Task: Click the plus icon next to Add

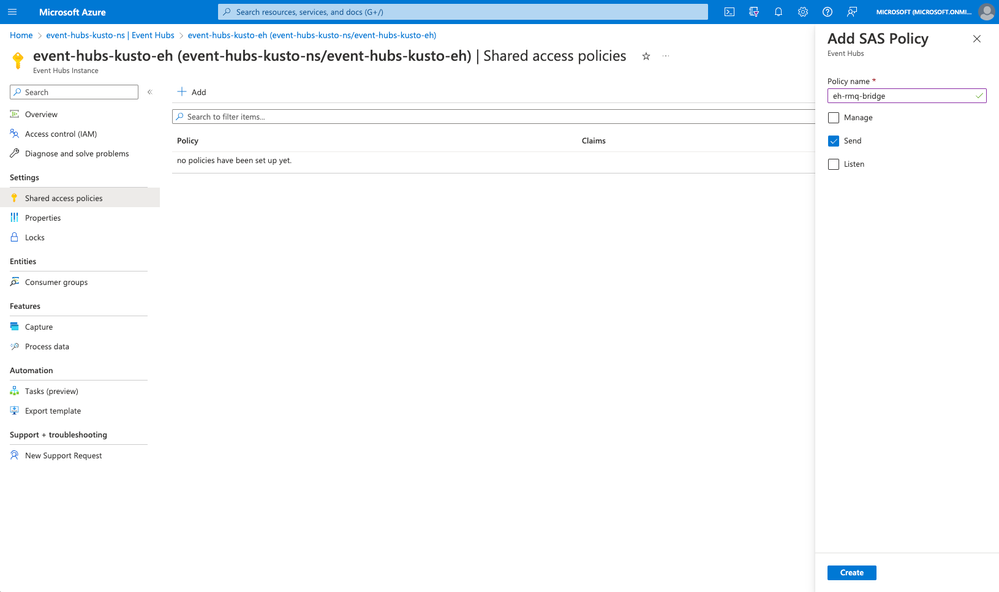Action: coord(182,92)
